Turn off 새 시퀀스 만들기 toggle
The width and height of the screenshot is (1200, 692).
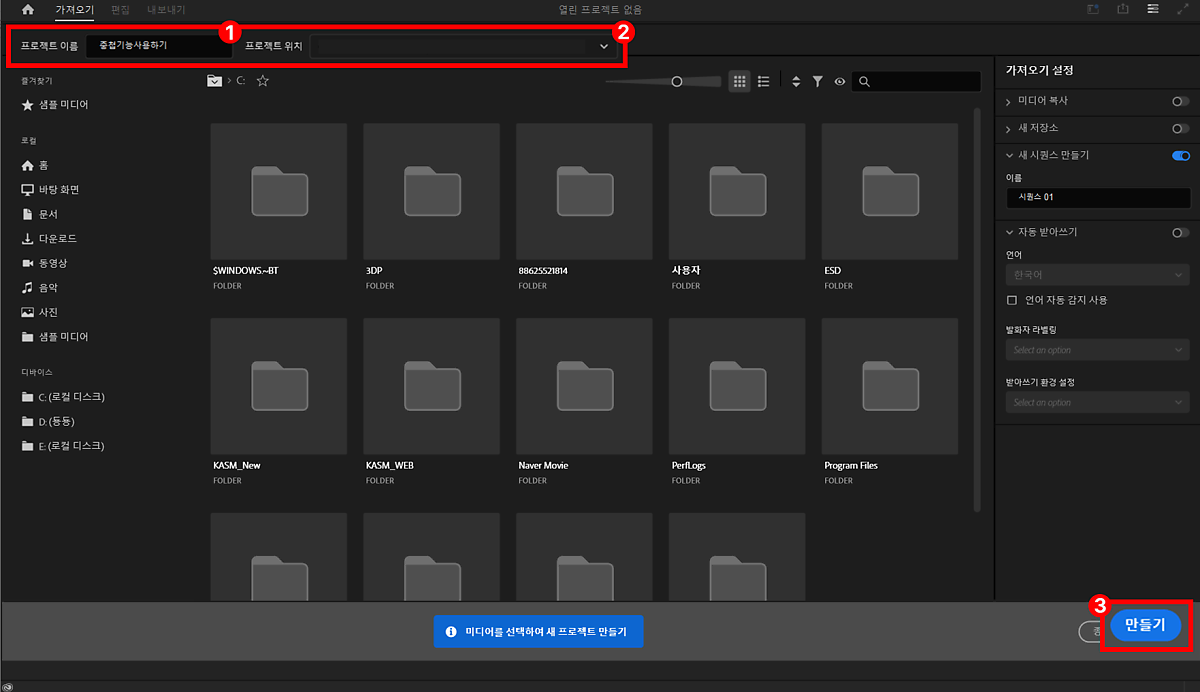[x=1181, y=155]
